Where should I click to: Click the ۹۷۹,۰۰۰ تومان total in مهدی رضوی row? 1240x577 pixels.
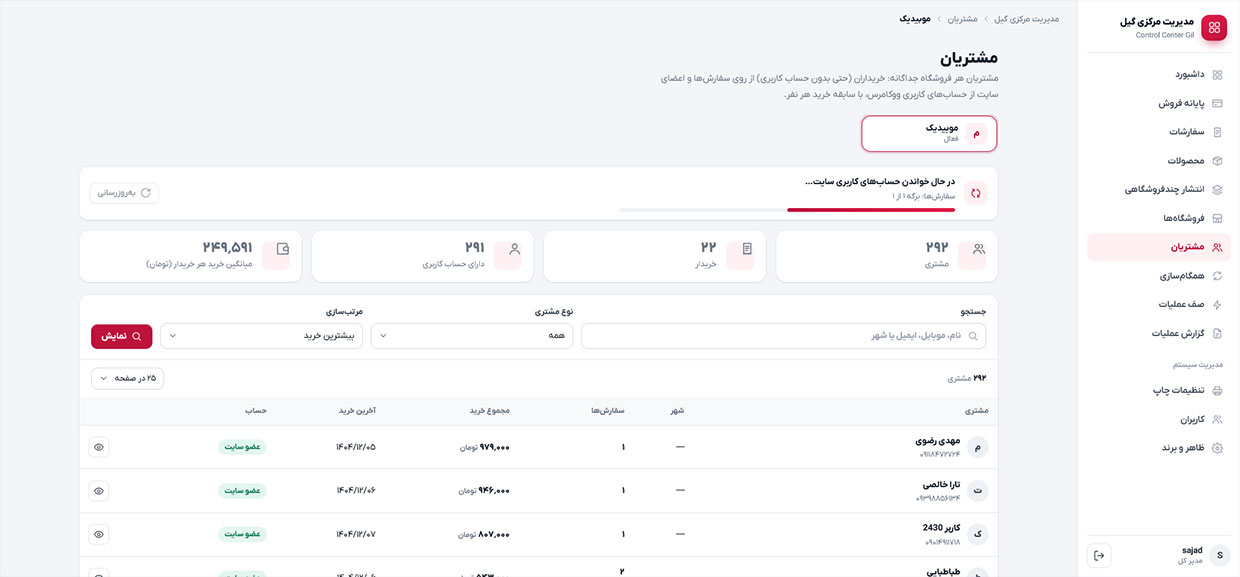tap(485, 447)
